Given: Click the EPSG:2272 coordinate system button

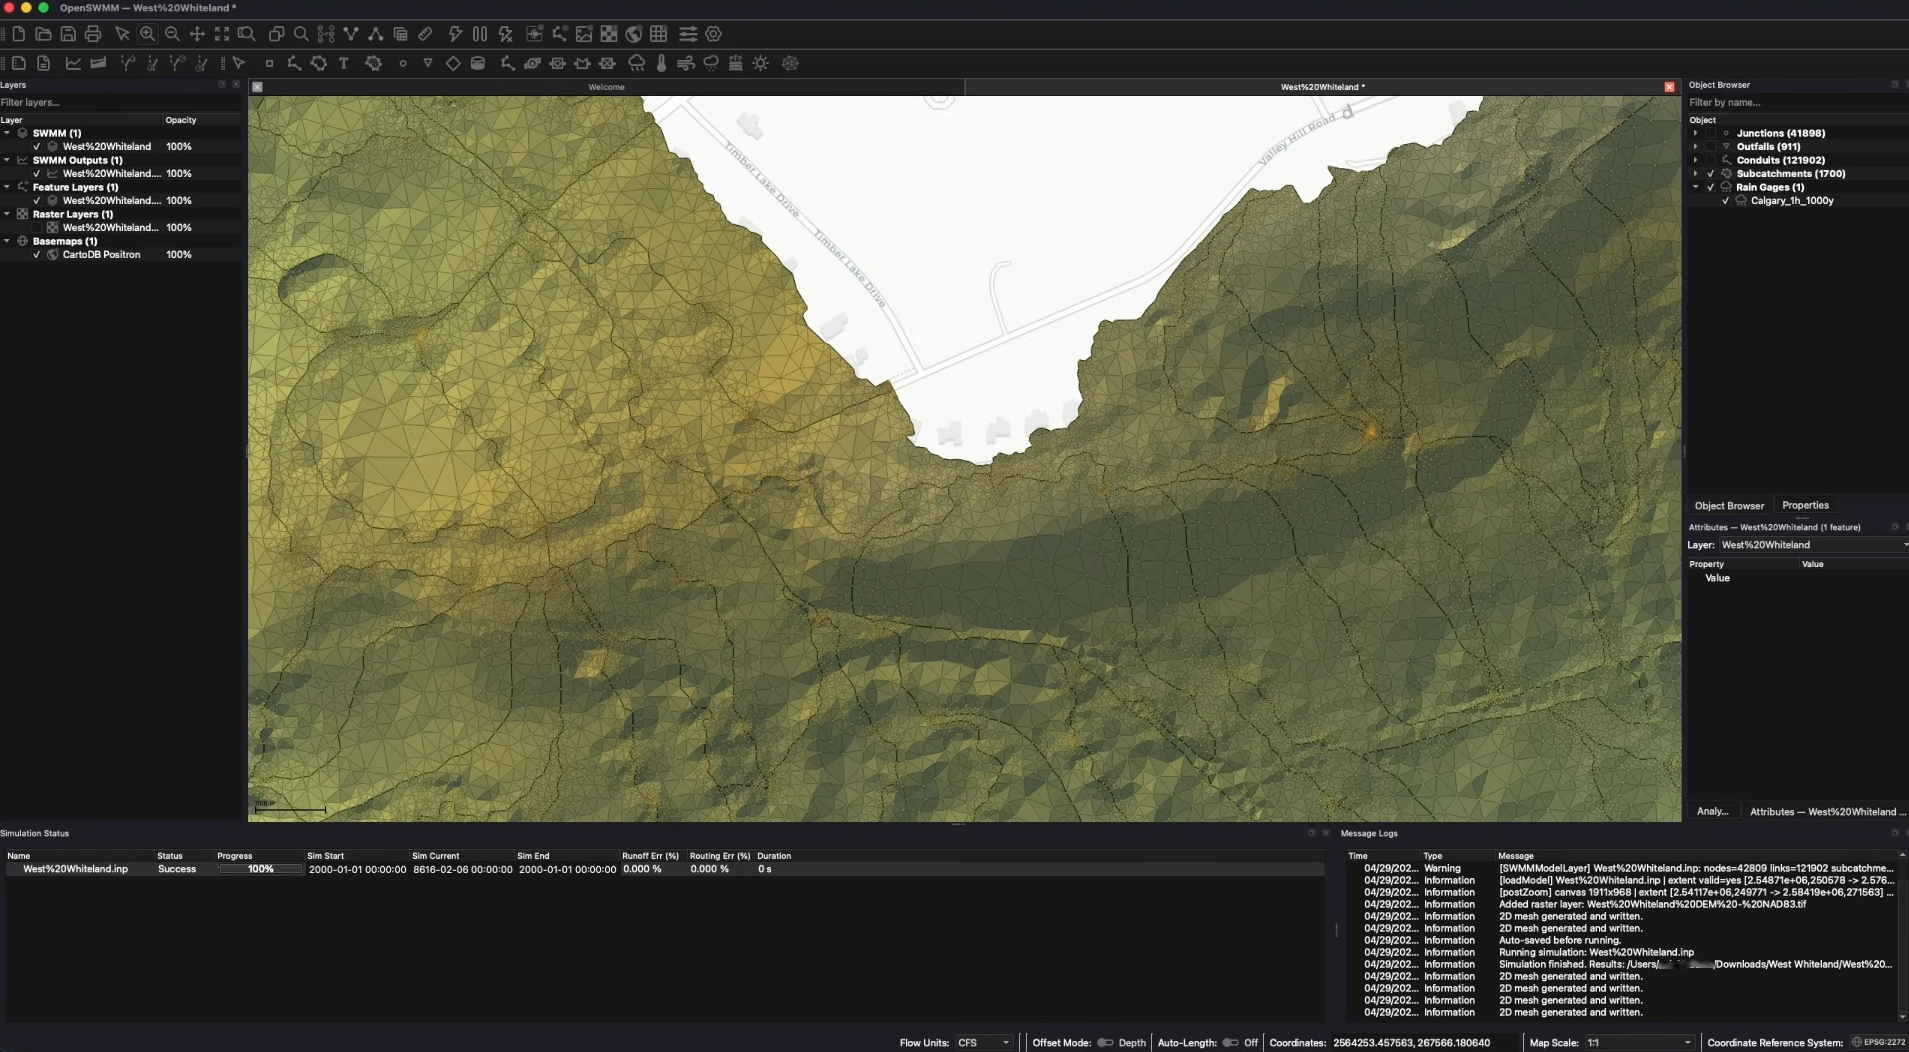Looking at the screenshot, I should point(1878,1042).
